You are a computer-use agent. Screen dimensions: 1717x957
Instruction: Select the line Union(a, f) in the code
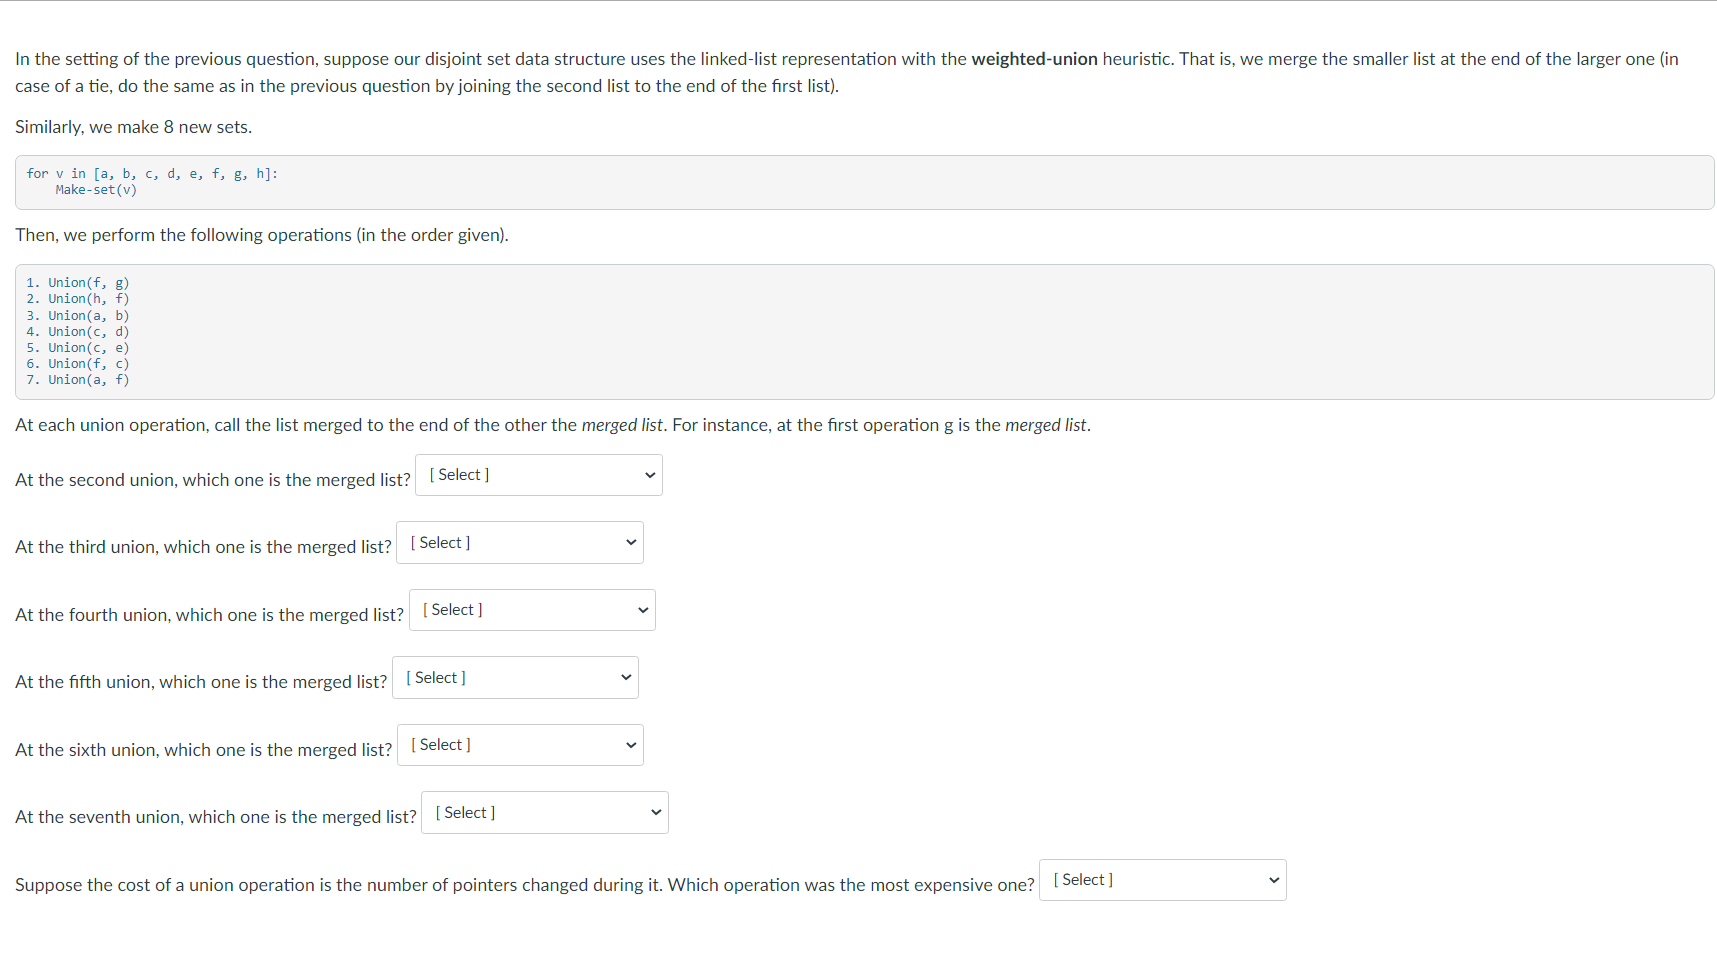[x=86, y=379]
